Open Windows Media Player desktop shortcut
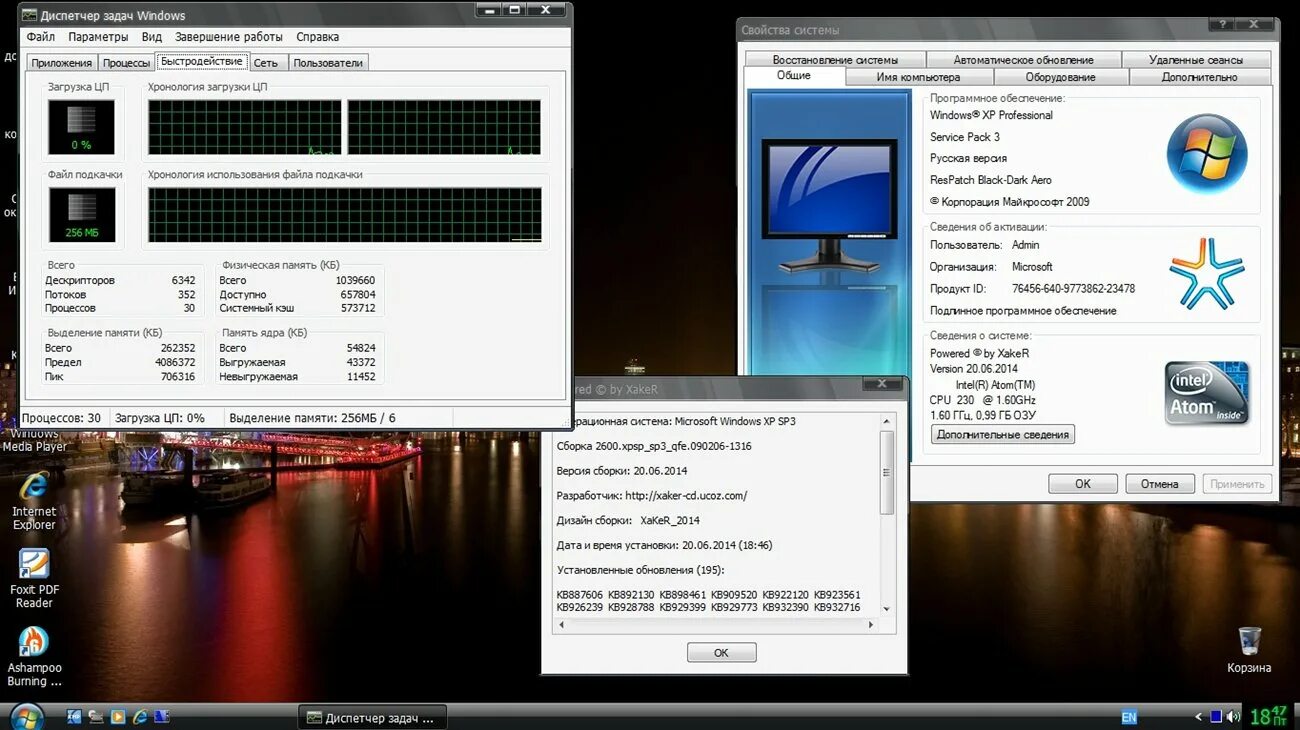1300x730 pixels. click(x=34, y=440)
